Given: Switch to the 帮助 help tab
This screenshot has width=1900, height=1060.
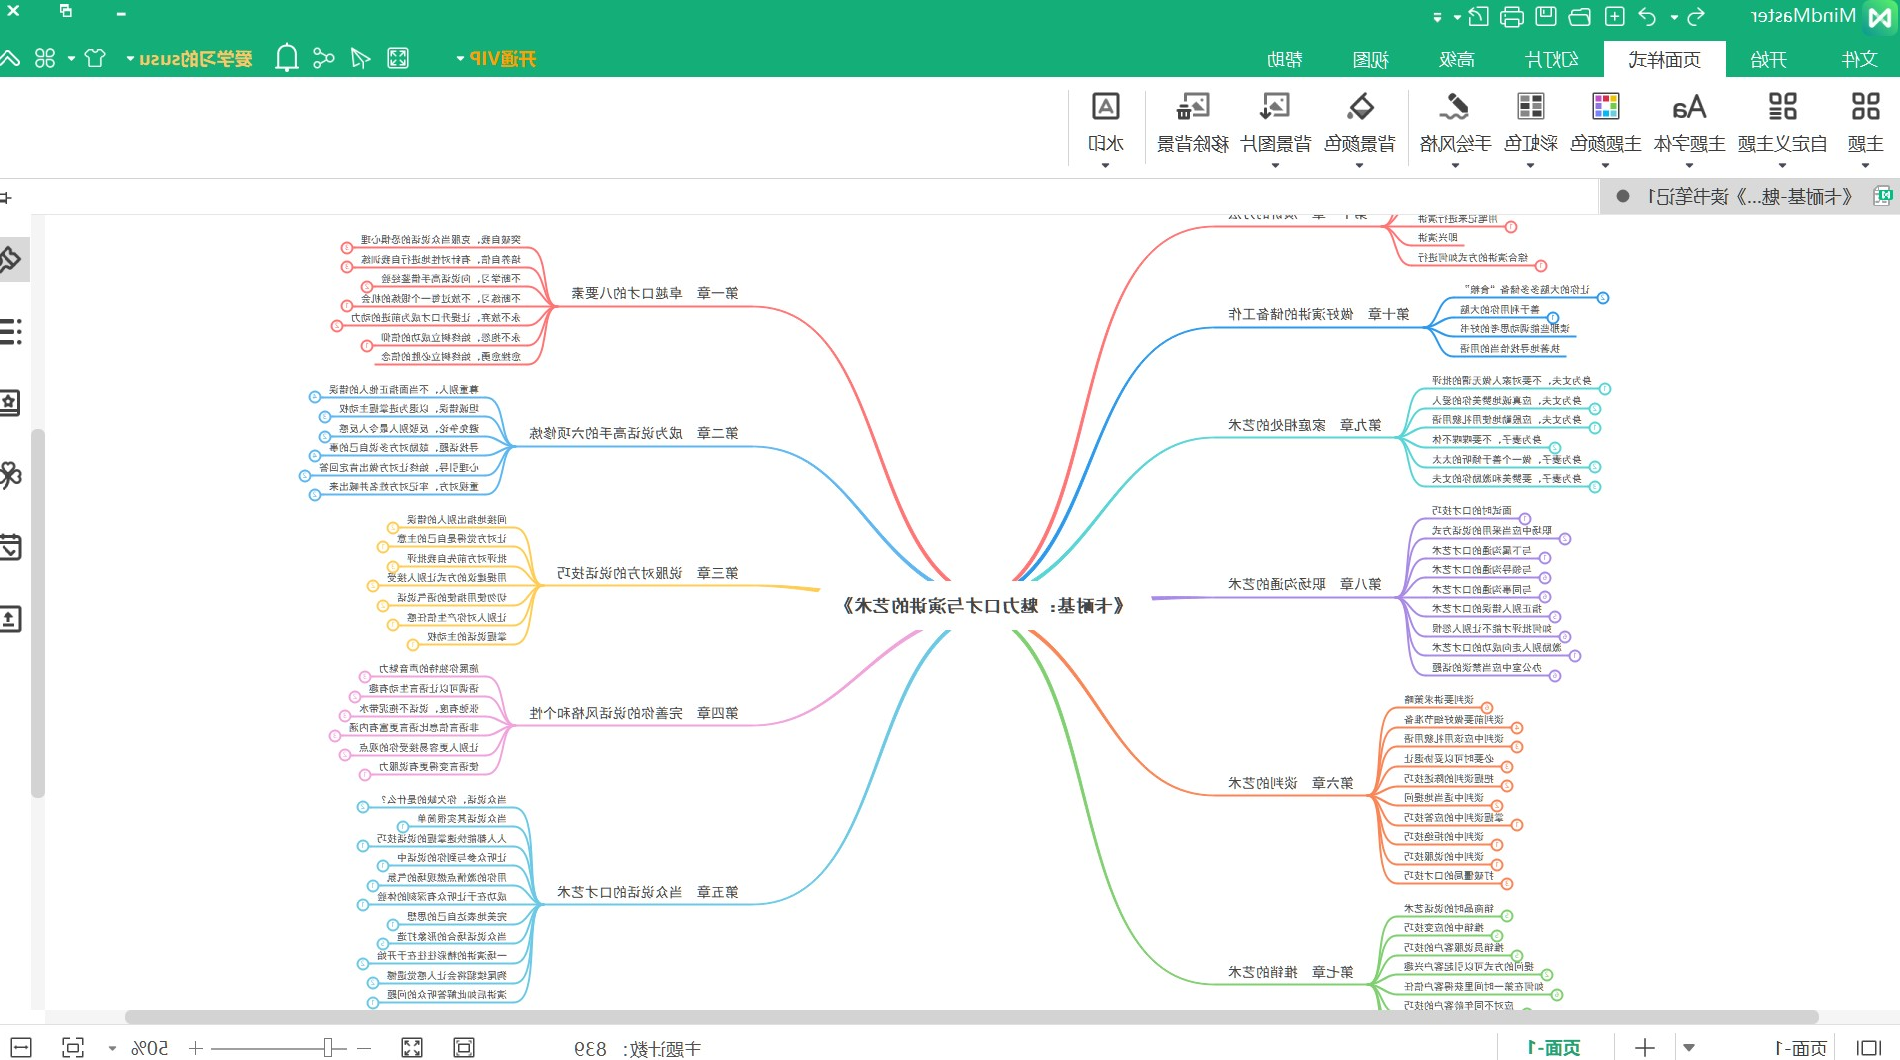Looking at the screenshot, I should pyautogui.click(x=1284, y=59).
